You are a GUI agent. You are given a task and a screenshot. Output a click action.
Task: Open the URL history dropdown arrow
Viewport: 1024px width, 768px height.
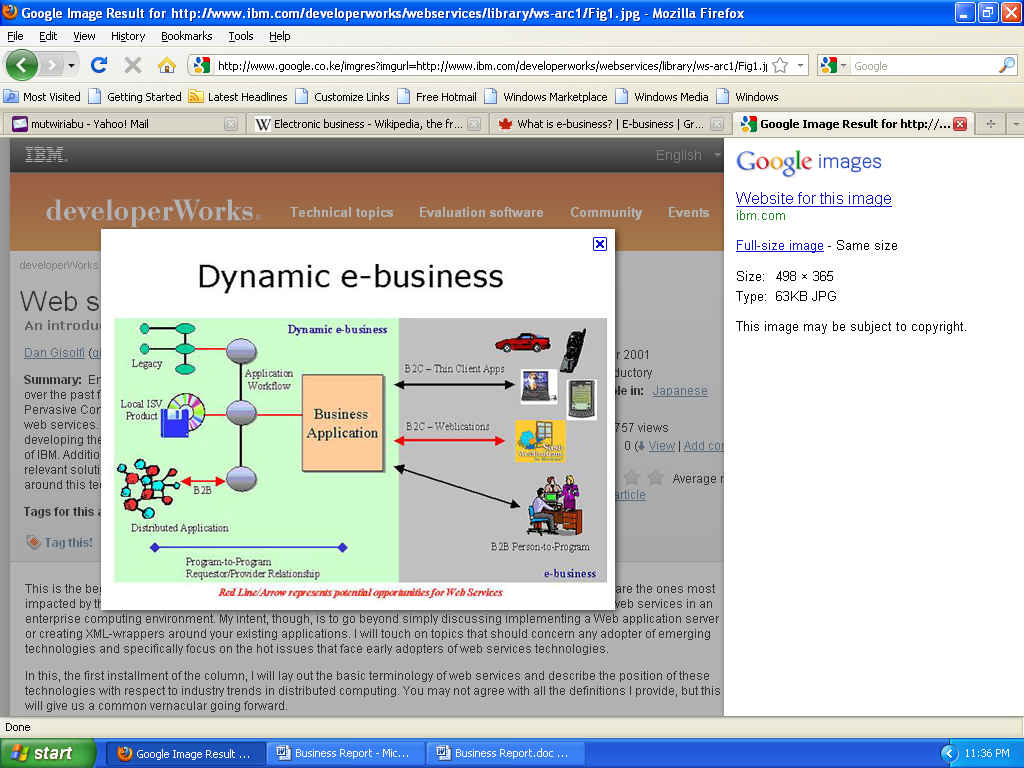click(x=801, y=65)
